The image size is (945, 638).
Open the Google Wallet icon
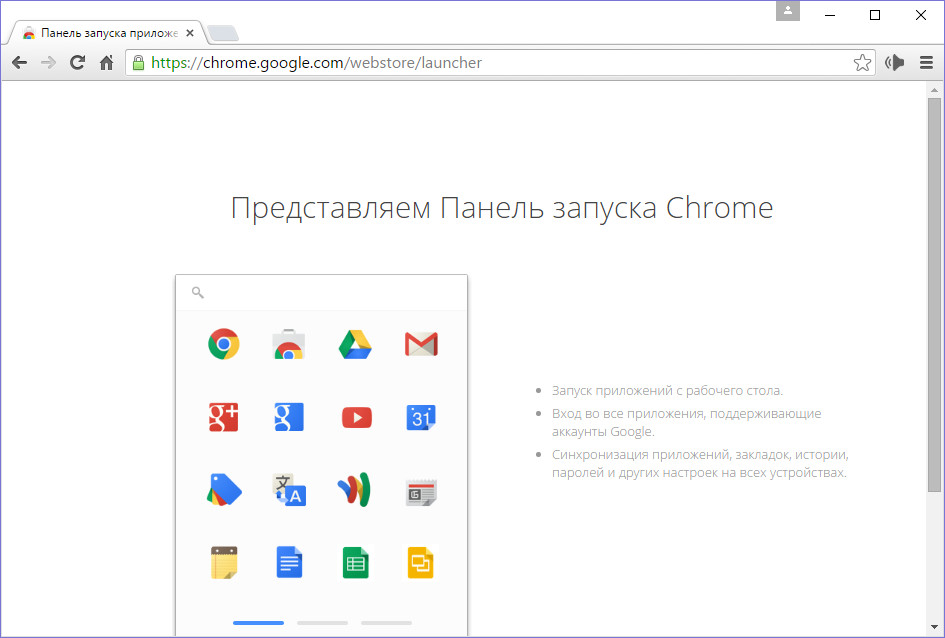click(x=354, y=490)
